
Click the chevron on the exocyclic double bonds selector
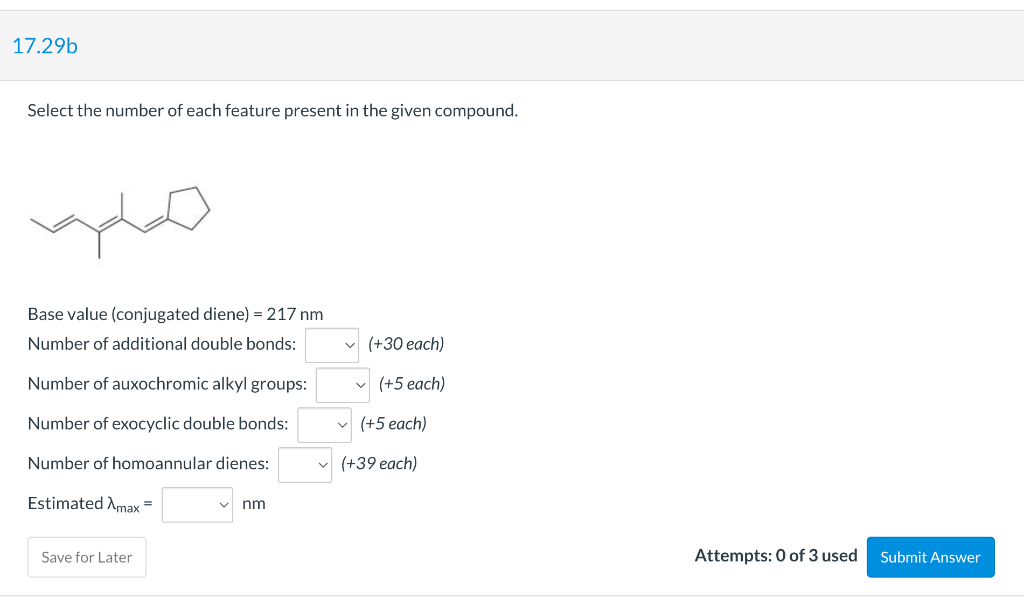341,424
